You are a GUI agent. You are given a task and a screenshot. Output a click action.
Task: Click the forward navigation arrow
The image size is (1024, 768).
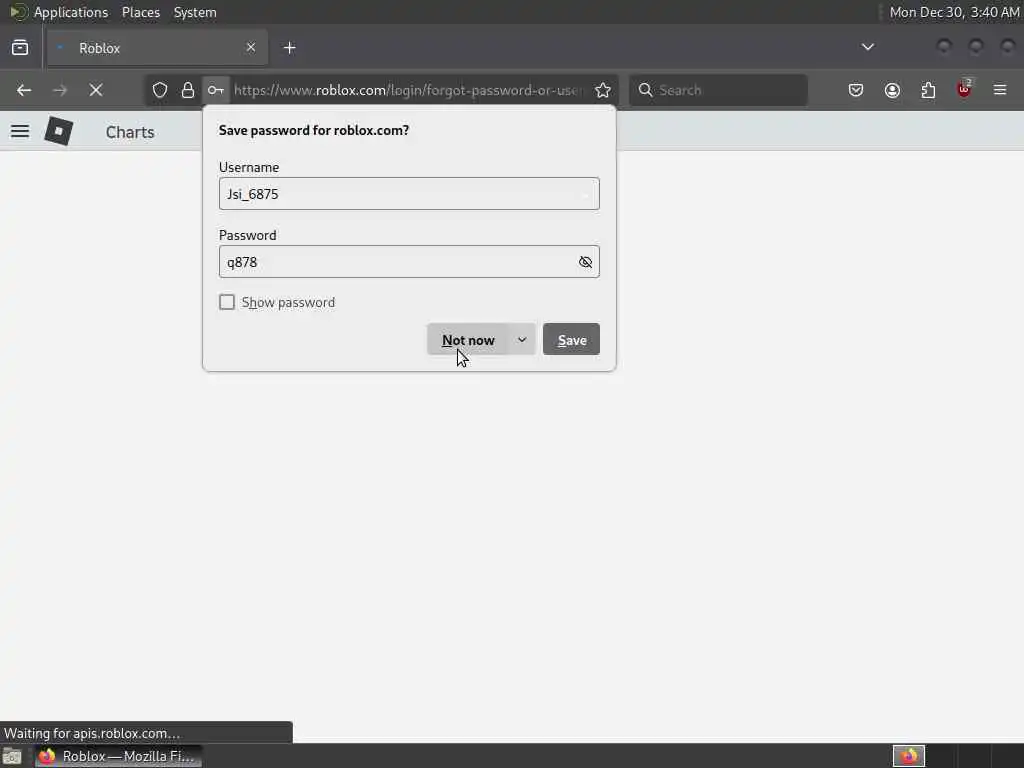pyautogui.click(x=60, y=90)
